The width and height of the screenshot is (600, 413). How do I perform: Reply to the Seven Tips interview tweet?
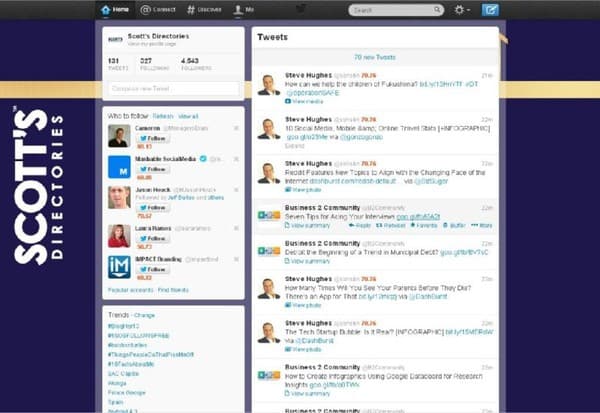click(357, 226)
